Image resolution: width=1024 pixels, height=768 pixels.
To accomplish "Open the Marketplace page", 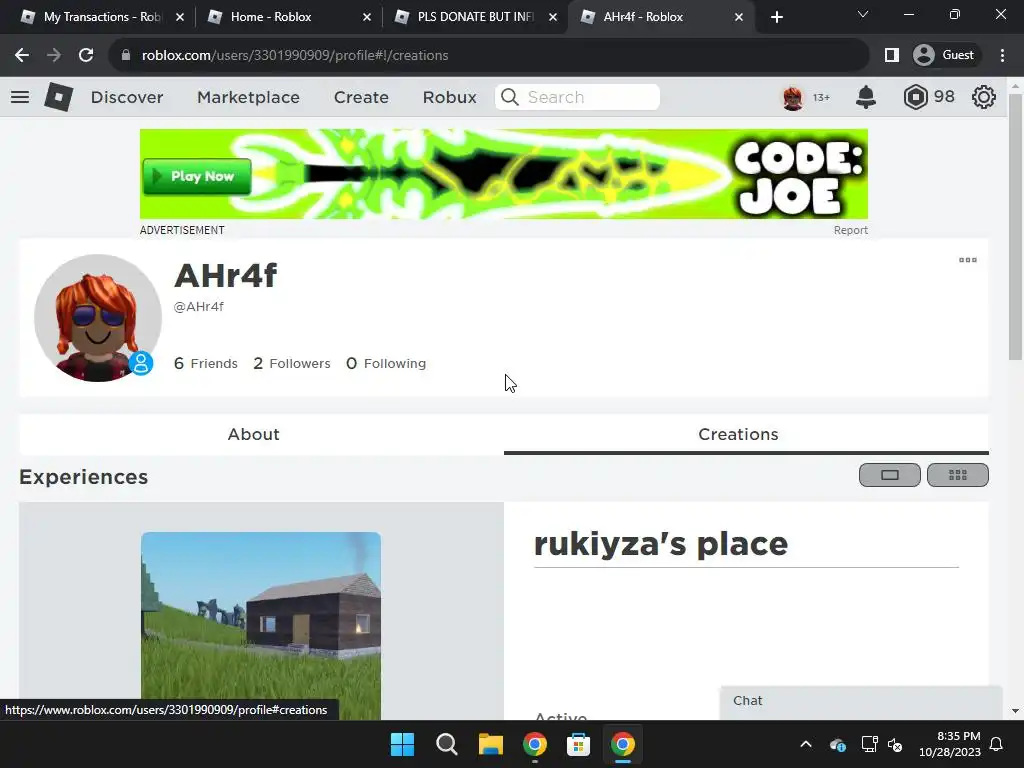I will click(248, 97).
